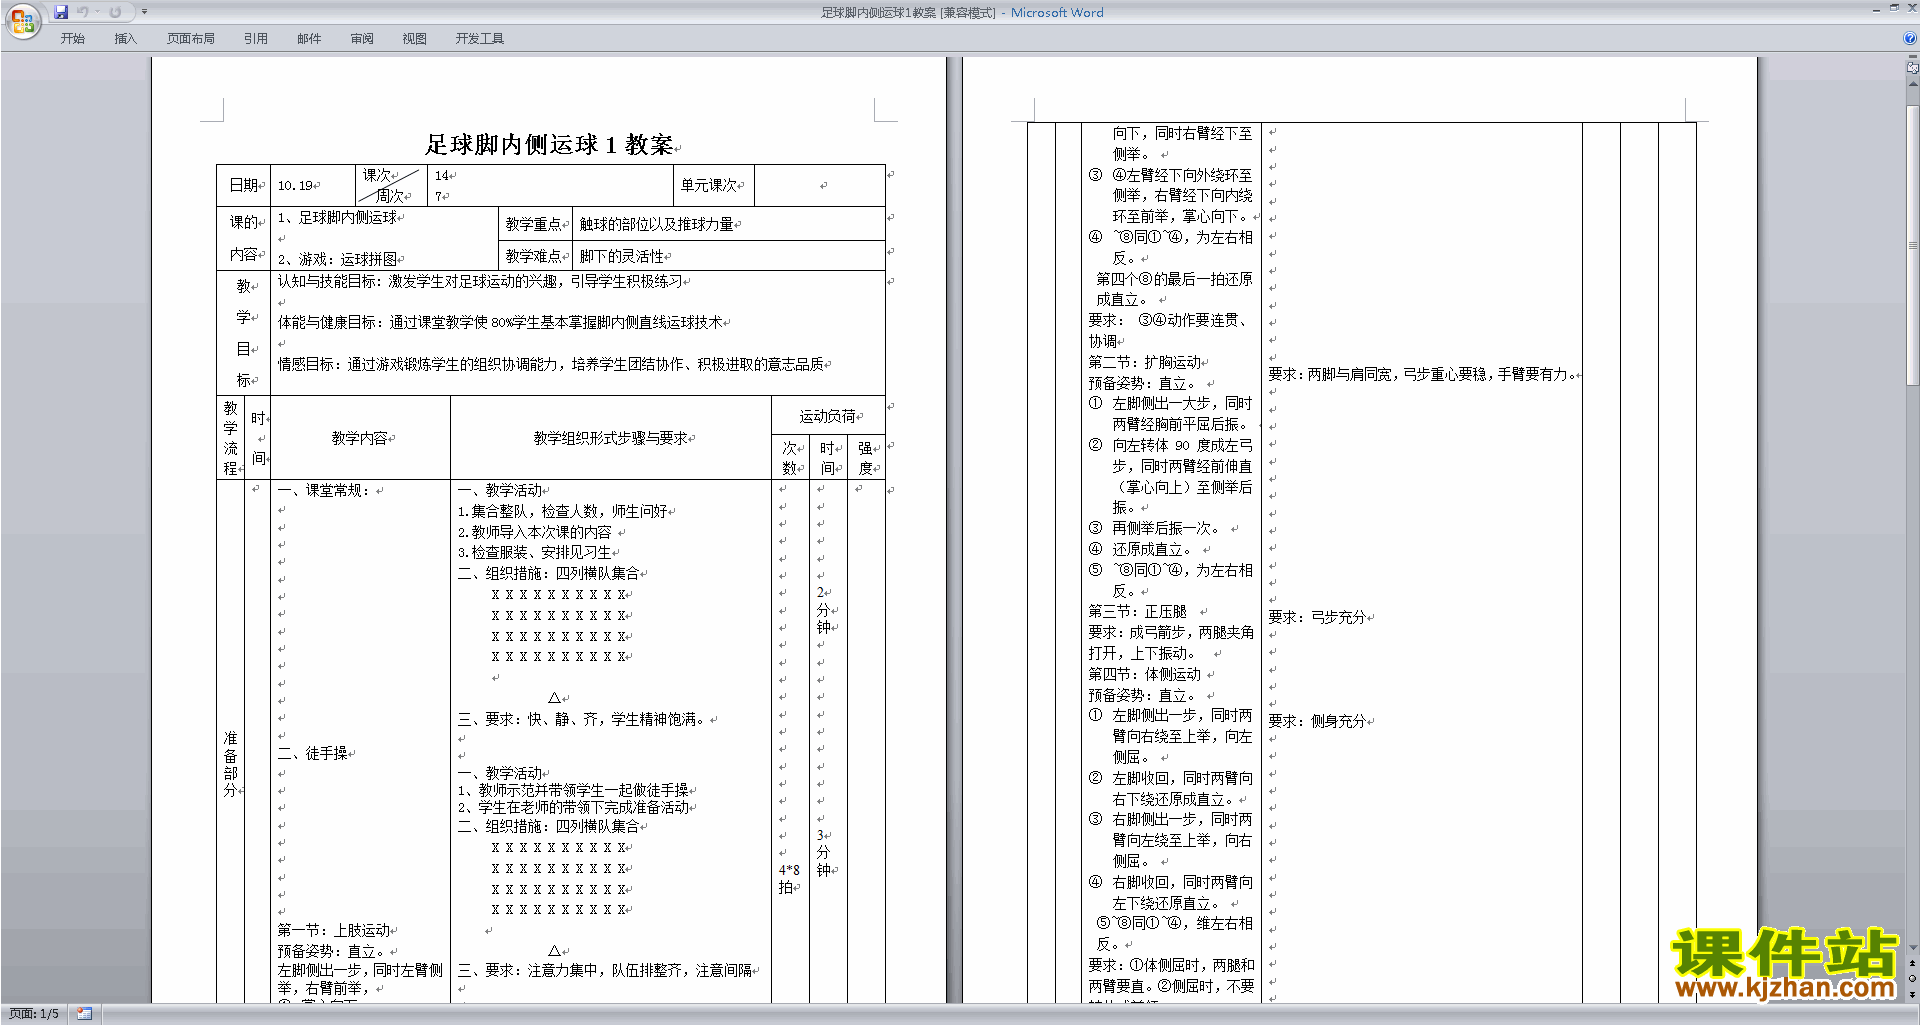This screenshot has height=1025, width=1920.
Task: Click the 一、课堂常规 line
Action: (324, 490)
